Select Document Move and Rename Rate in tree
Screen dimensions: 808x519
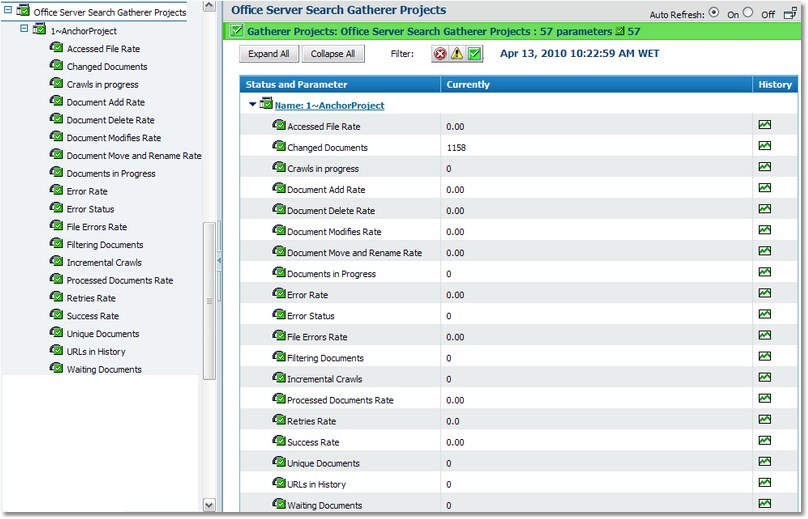pos(134,156)
